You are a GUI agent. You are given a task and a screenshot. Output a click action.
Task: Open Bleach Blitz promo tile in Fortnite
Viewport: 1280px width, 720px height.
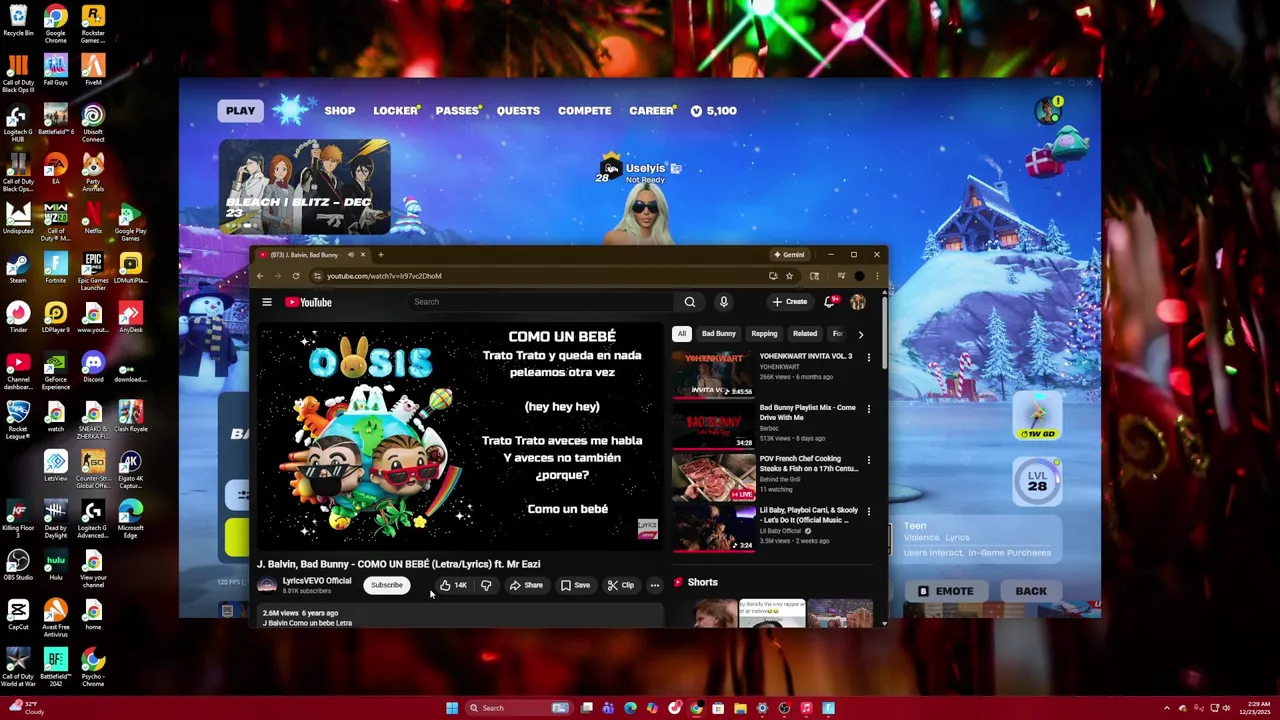(x=304, y=187)
